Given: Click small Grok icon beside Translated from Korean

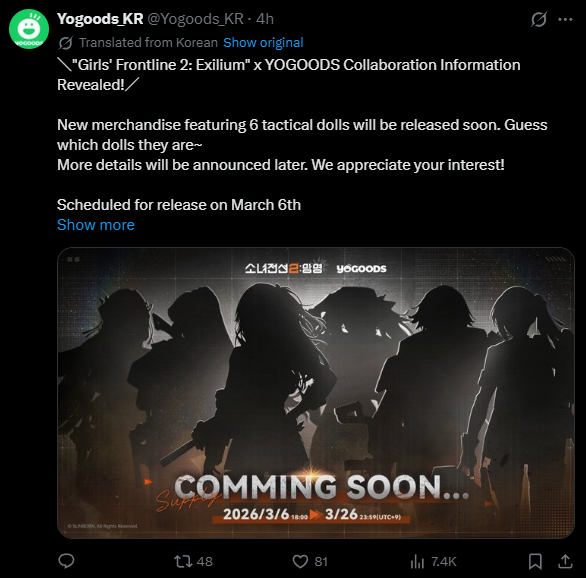Looking at the screenshot, I should [x=65, y=43].
